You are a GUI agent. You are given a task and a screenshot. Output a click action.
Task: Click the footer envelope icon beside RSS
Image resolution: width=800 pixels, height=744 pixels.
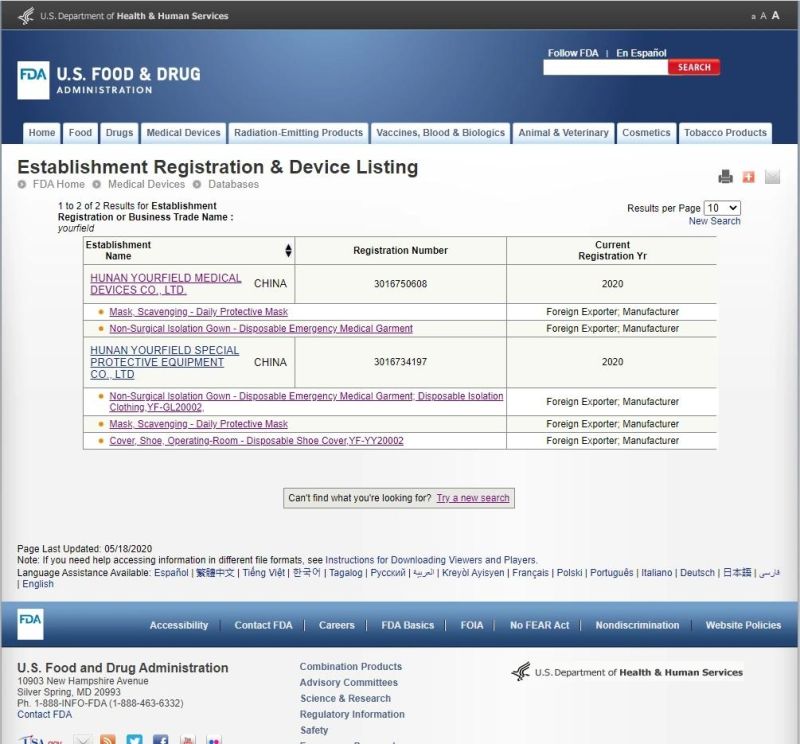coord(83,739)
